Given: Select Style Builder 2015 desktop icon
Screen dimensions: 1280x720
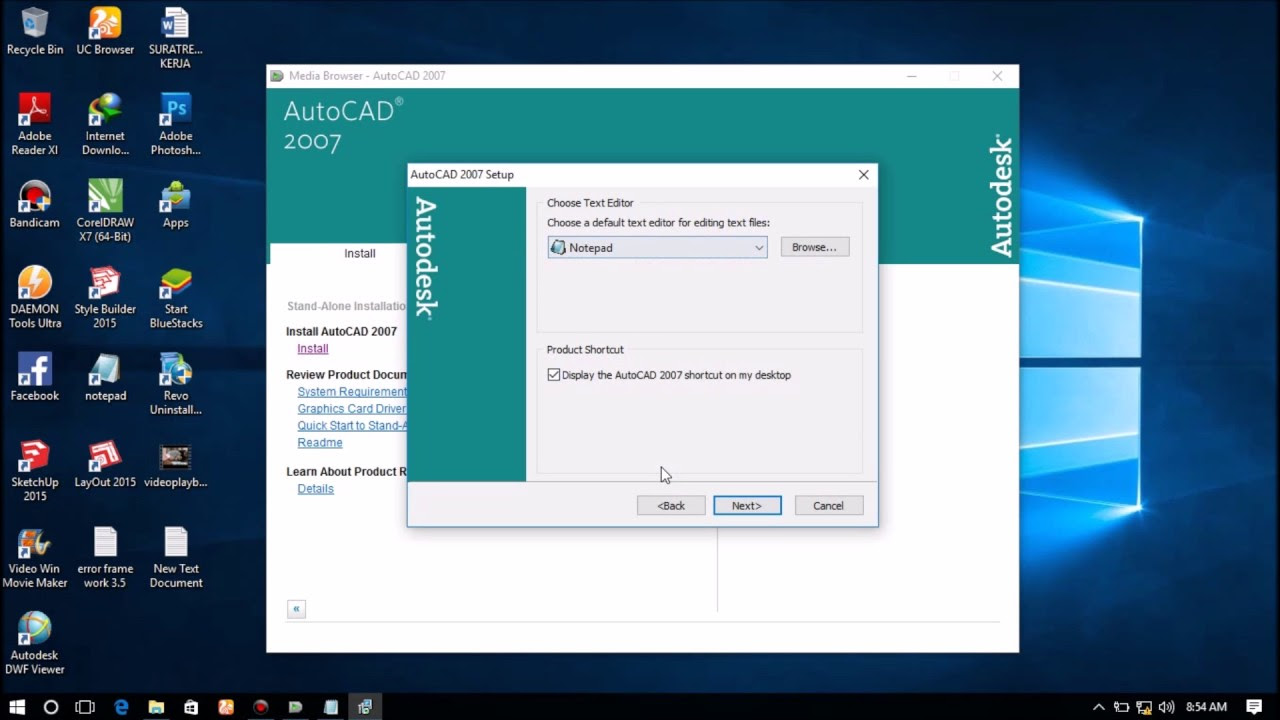Looking at the screenshot, I should pos(105,297).
